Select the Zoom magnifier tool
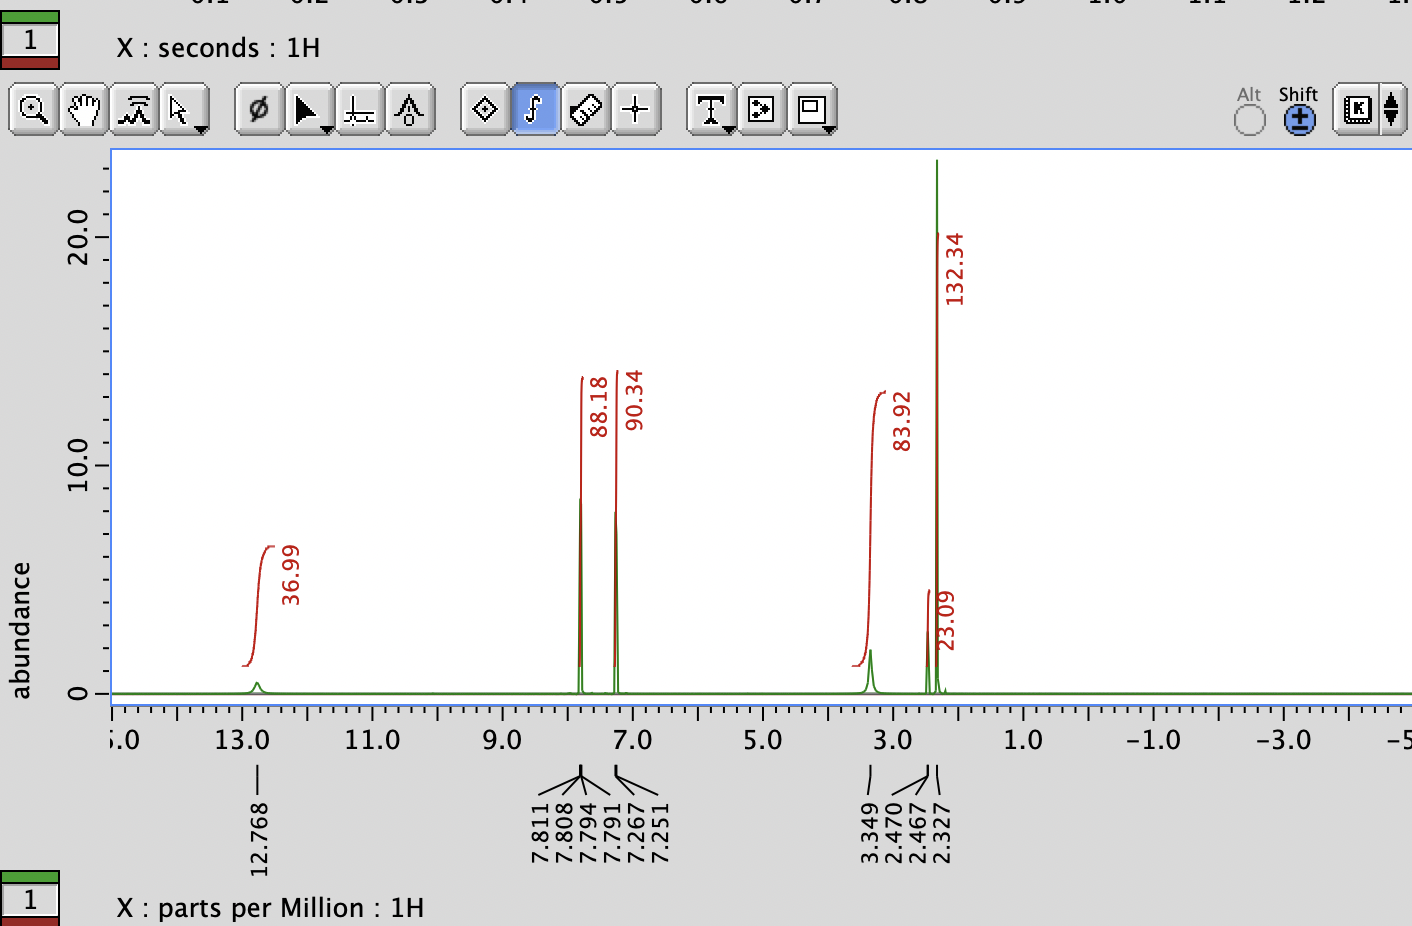This screenshot has width=1412, height=926. coord(33,110)
